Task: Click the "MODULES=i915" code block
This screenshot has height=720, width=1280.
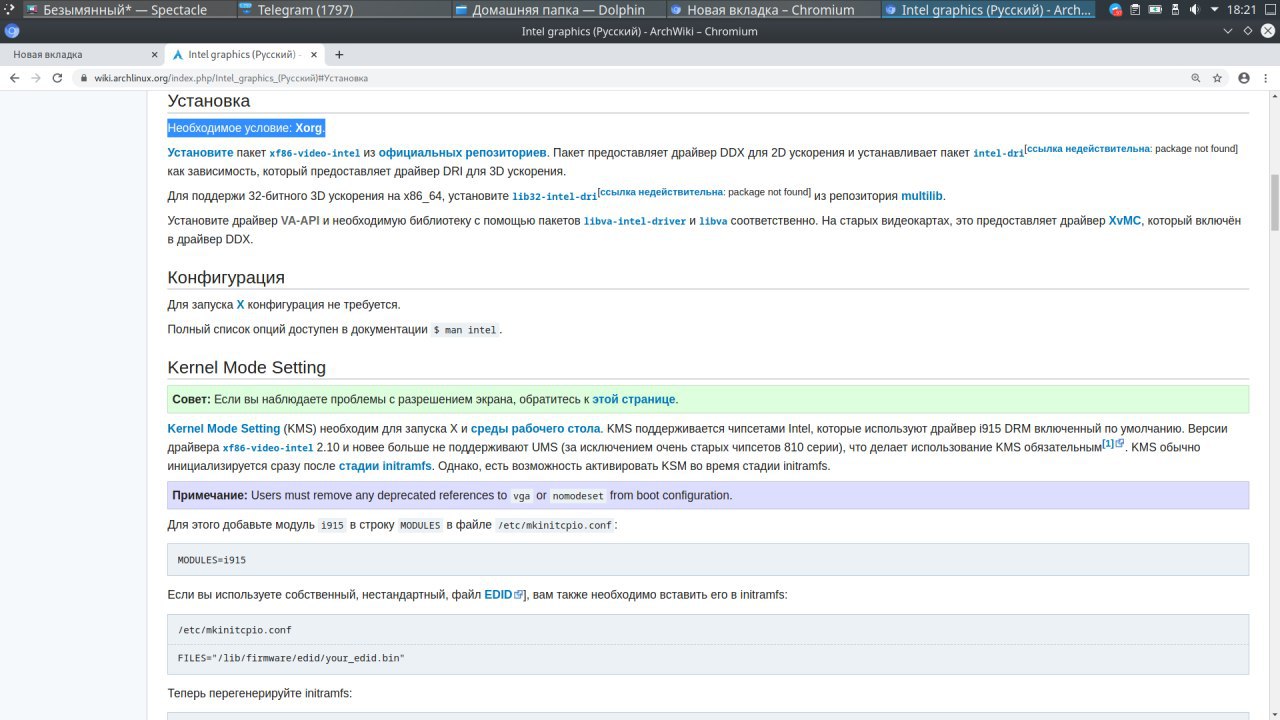Action: click(708, 560)
